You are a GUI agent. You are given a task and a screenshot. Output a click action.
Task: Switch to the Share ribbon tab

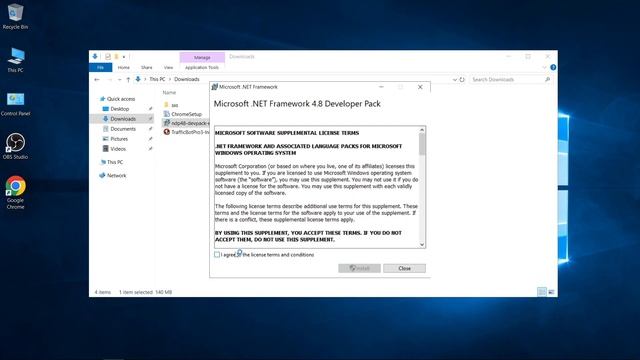(147, 67)
